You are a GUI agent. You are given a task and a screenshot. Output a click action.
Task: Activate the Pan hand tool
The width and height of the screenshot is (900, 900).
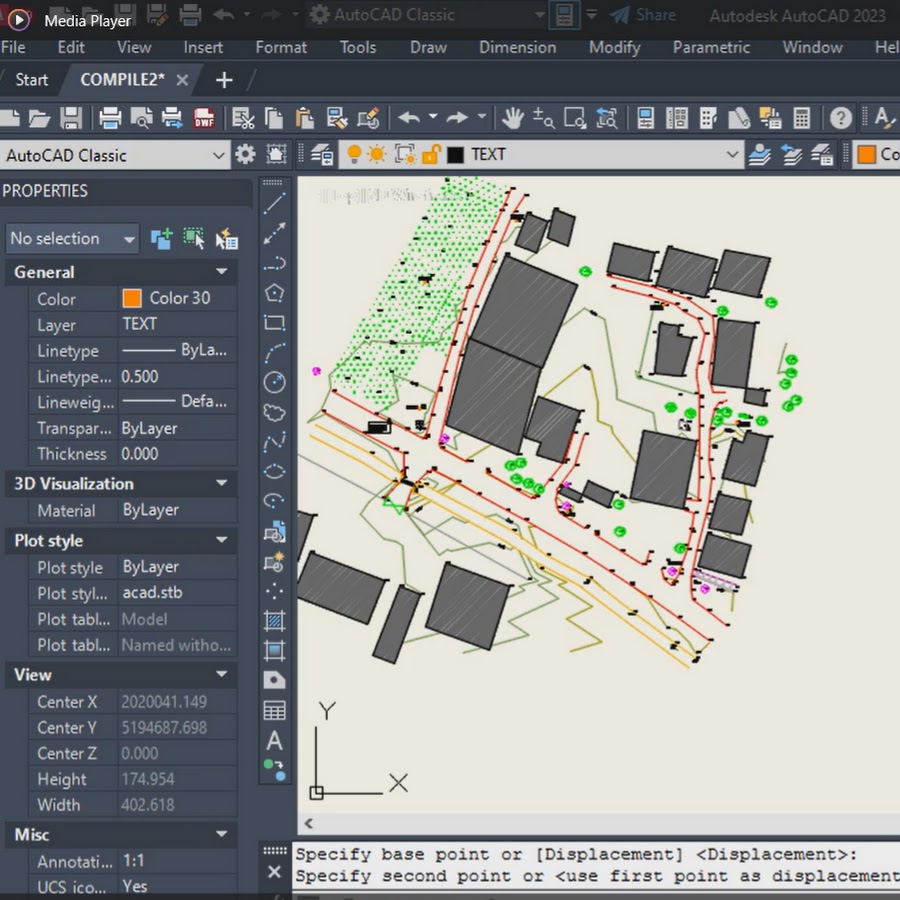pos(513,119)
